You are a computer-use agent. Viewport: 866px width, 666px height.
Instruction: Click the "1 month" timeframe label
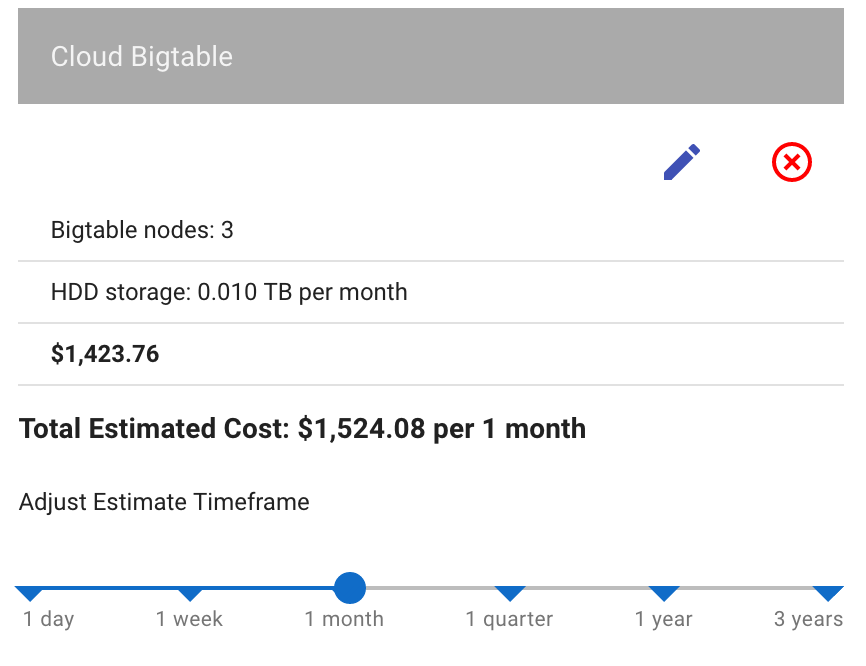pos(344,620)
